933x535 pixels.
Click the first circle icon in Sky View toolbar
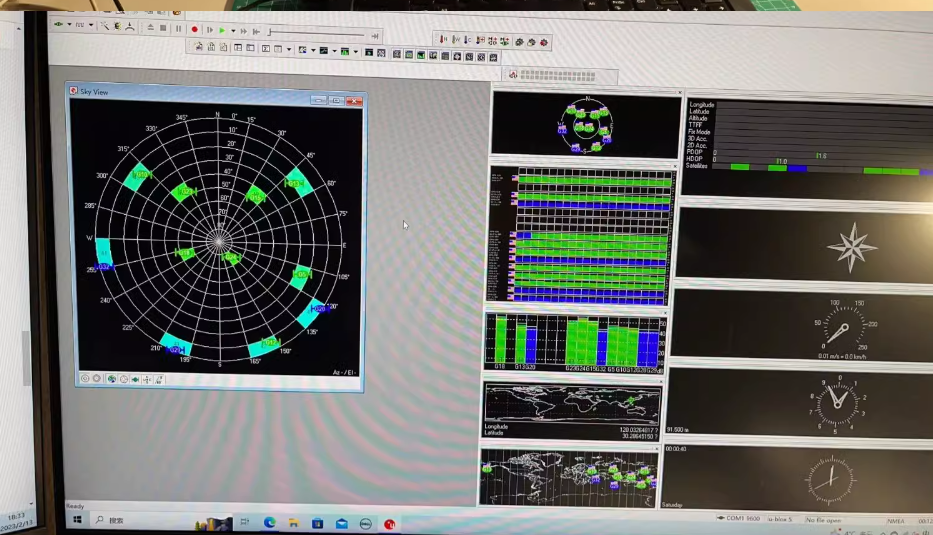pos(85,378)
